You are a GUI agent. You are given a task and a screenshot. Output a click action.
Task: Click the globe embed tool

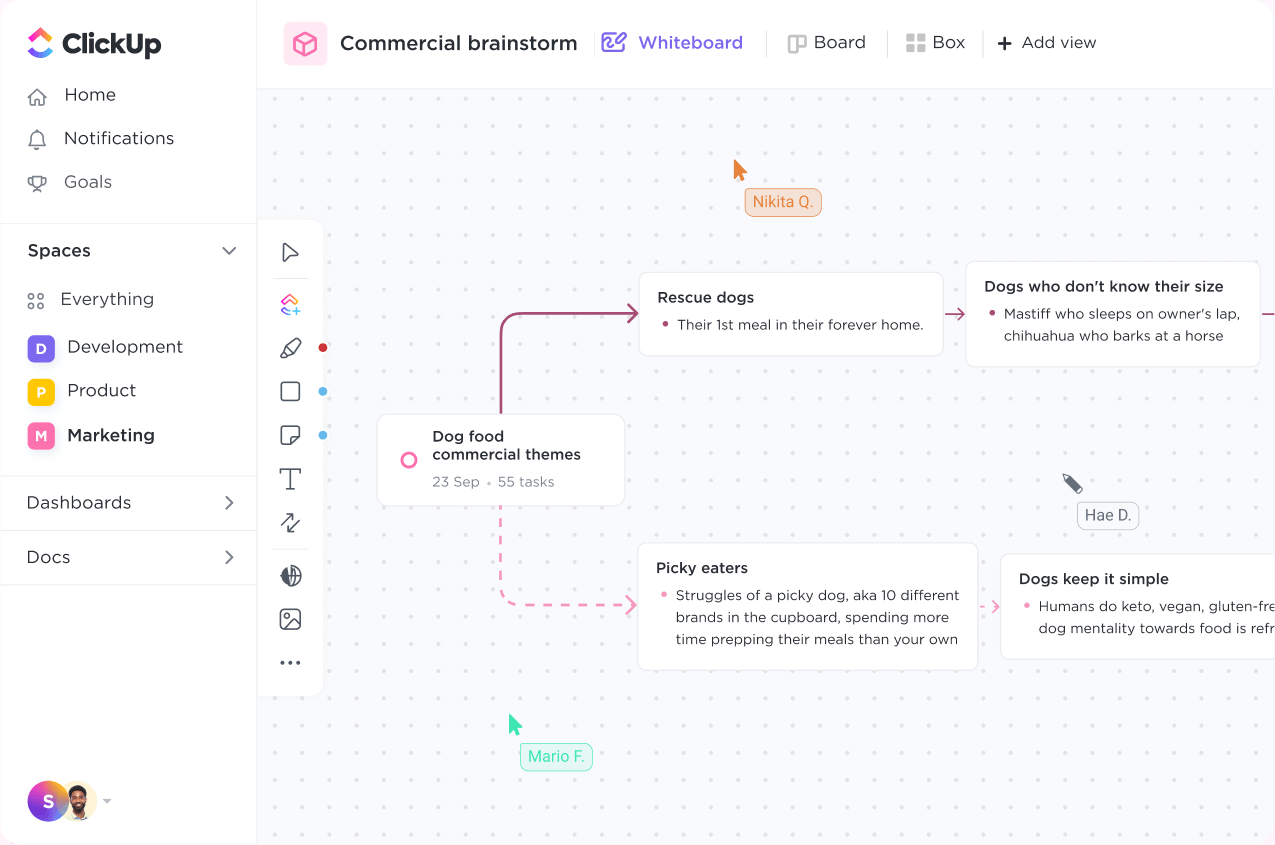[290, 576]
